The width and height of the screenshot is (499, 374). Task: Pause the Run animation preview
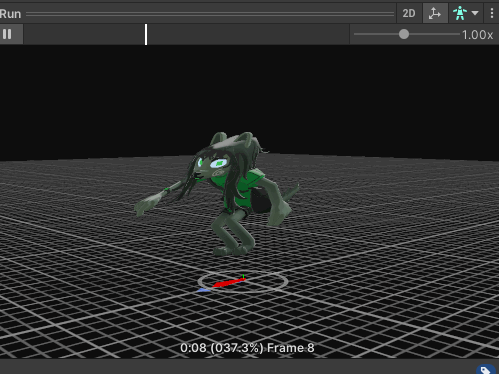tap(7, 34)
